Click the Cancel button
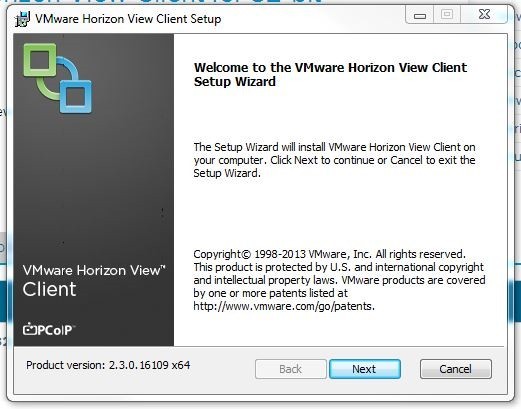Image resolution: width=521 pixels, height=409 pixels. [456, 369]
